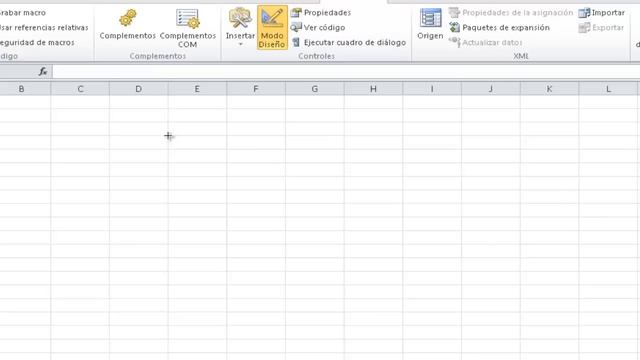This screenshot has height=360, width=640.
Task: Select column G header
Action: (x=315, y=89)
